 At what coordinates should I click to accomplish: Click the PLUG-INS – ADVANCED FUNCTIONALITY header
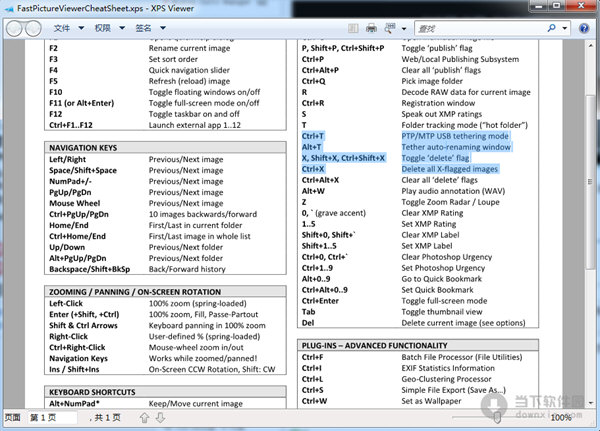418,345
